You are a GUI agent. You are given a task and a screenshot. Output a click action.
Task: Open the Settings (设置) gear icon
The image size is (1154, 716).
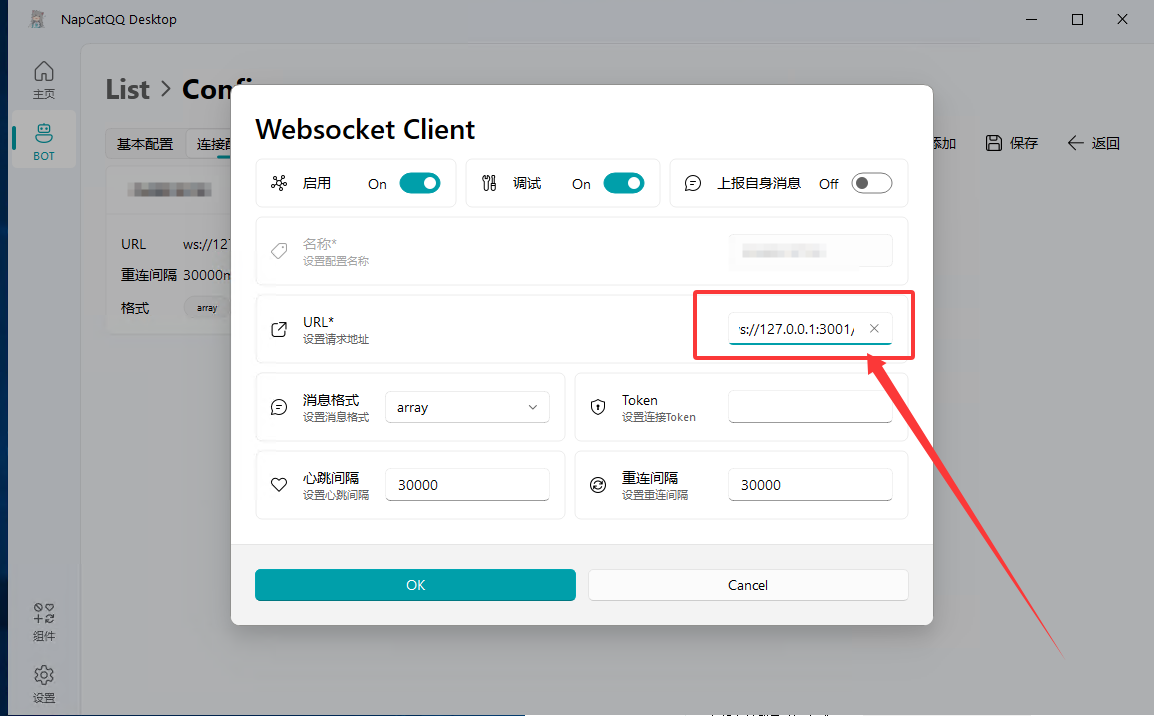point(43,675)
